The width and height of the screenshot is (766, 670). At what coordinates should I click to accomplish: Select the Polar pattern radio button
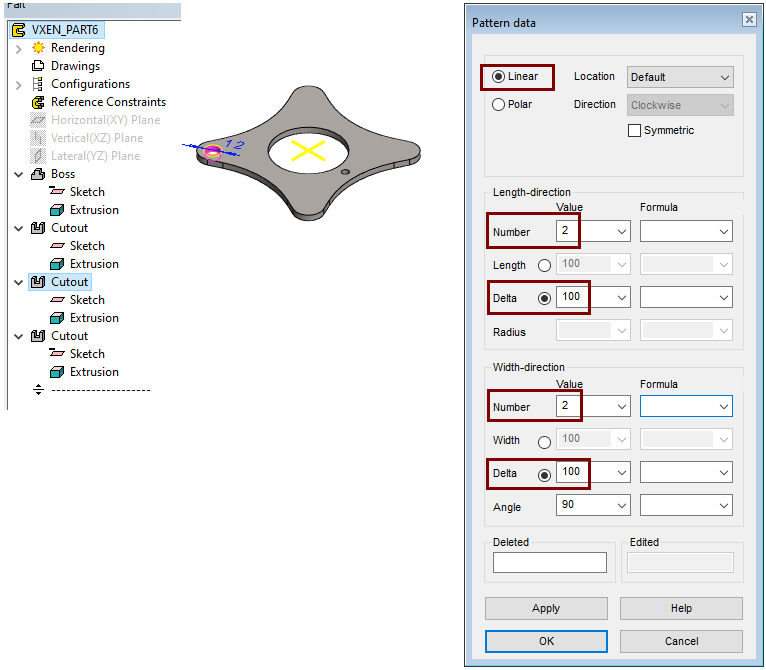[x=499, y=104]
